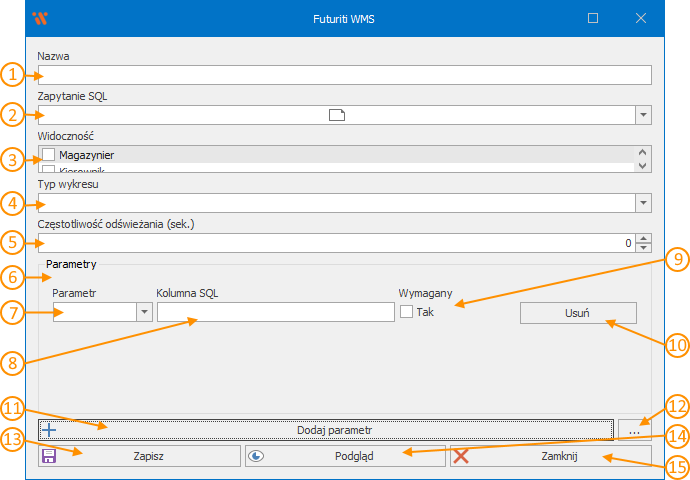Click the Futuriti WMS logo icon

point(40,18)
